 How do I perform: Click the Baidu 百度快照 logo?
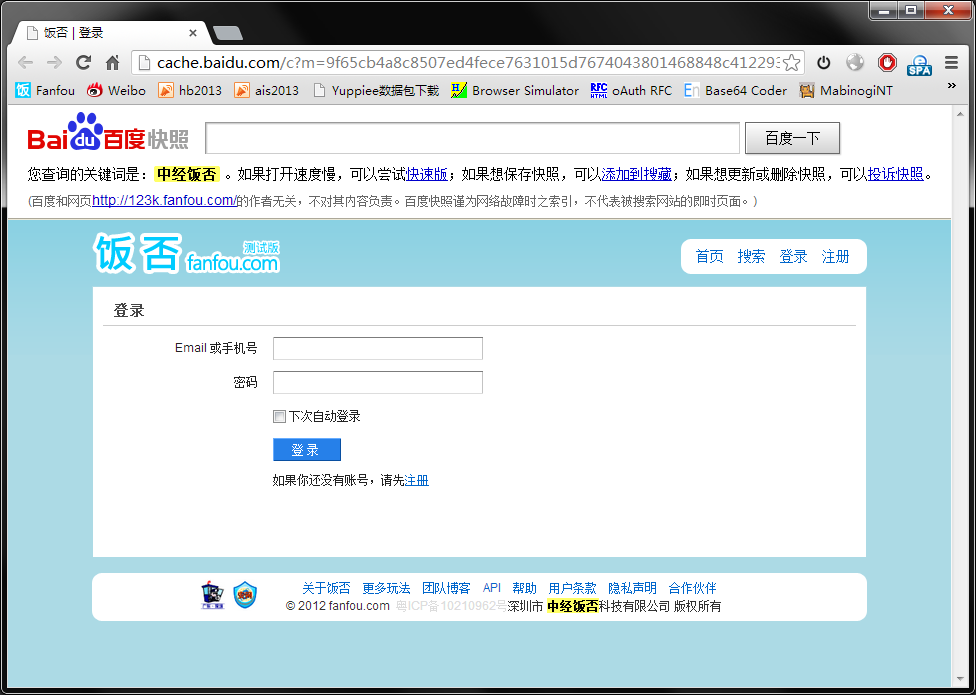[108, 132]
